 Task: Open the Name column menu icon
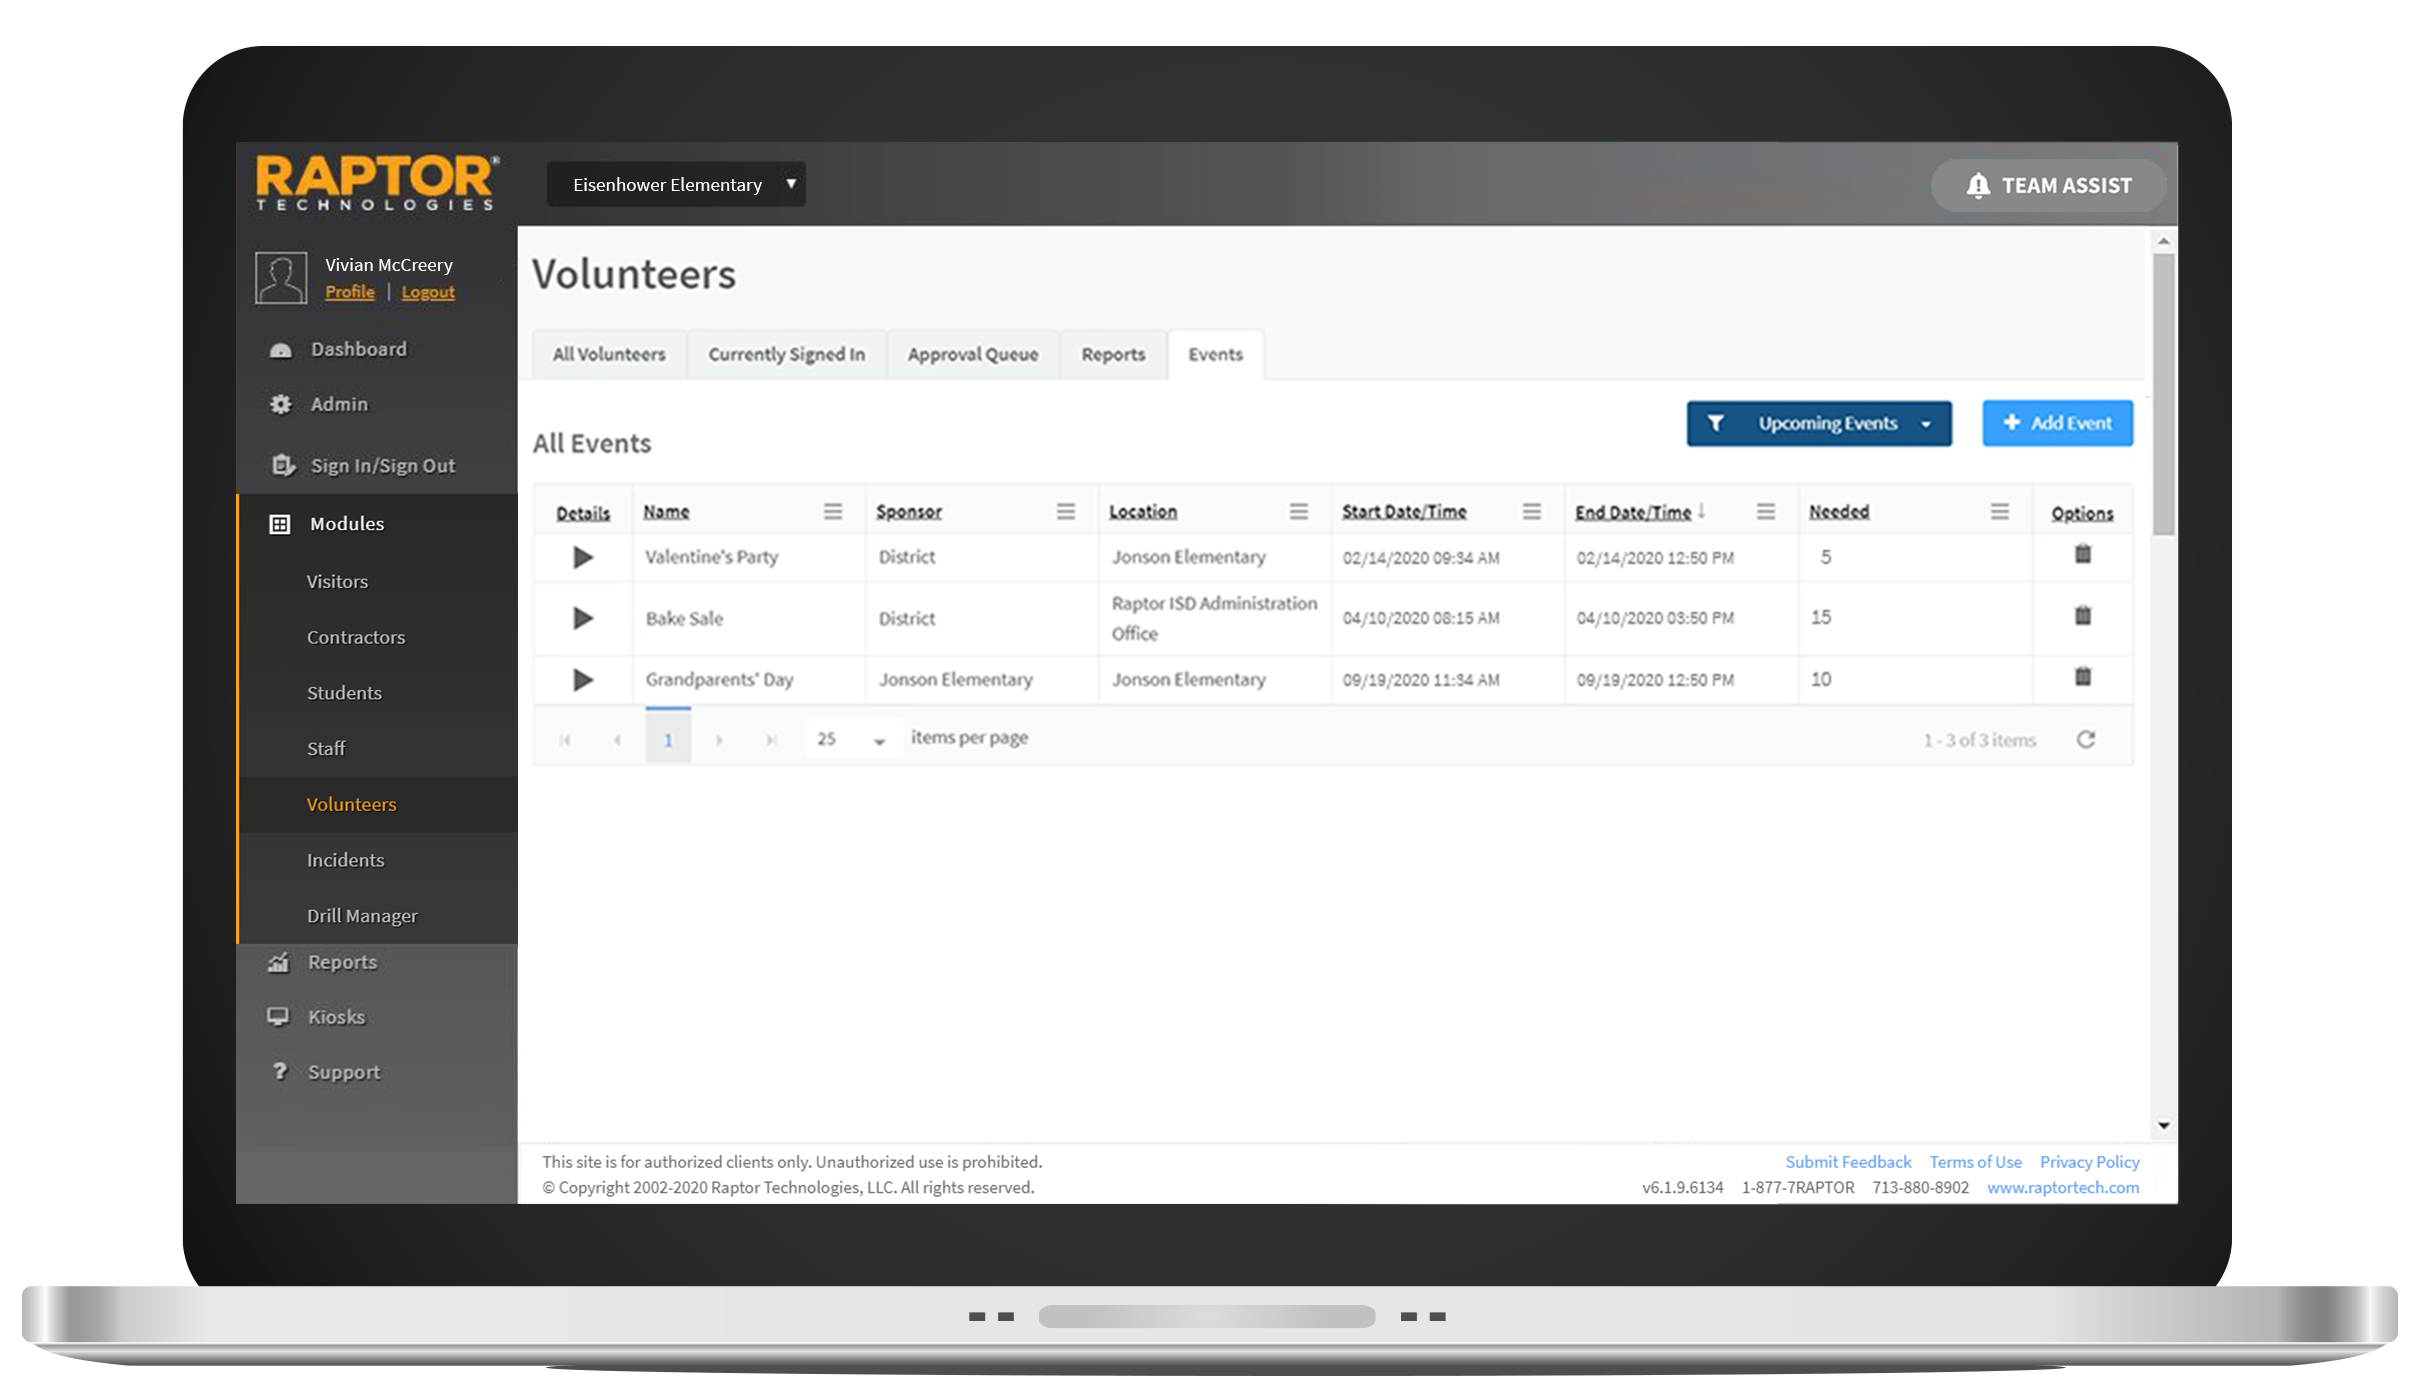click(833, 511)
